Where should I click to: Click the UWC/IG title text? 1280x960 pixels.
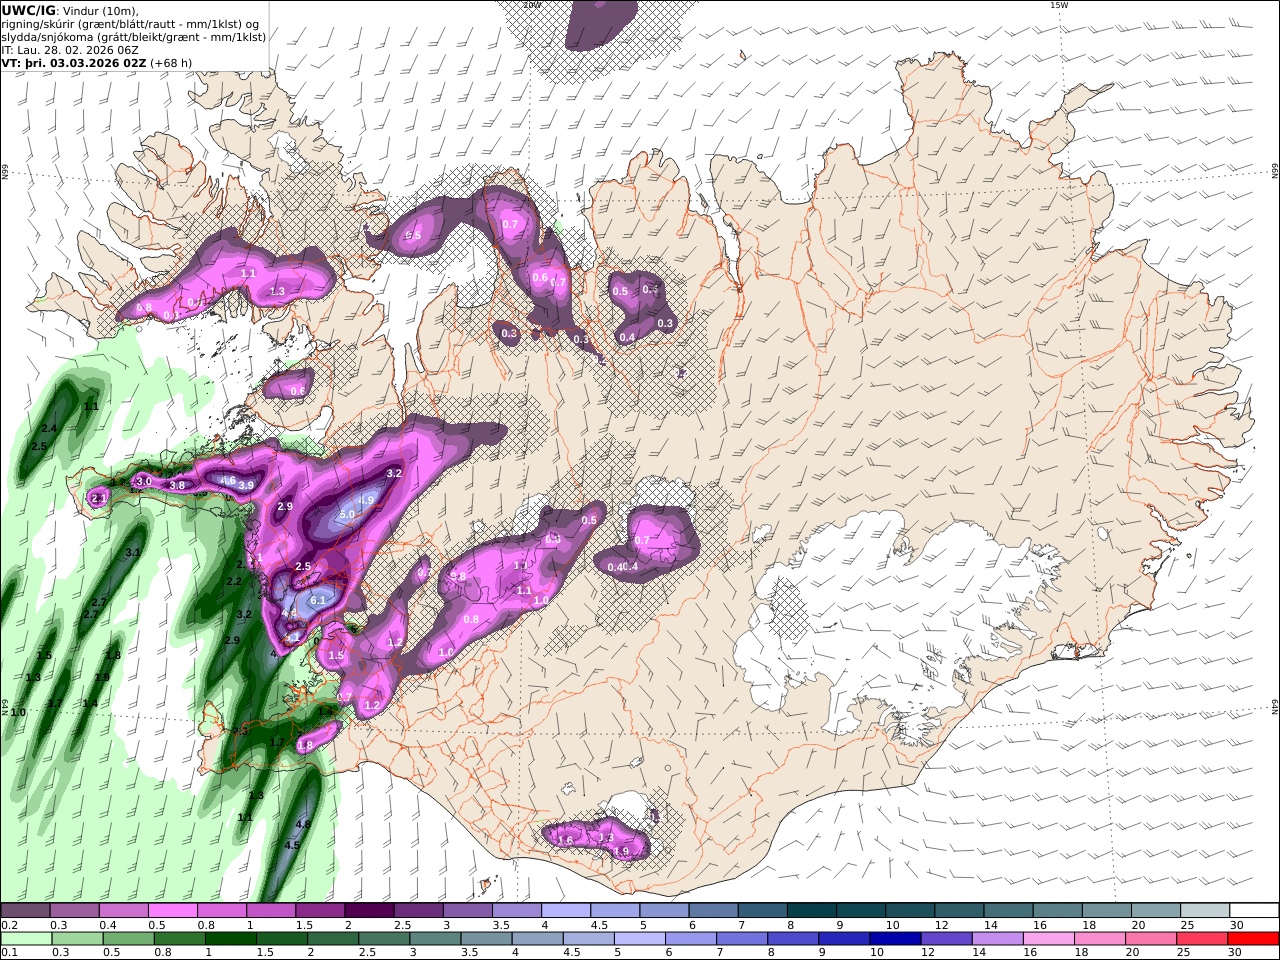[28, 10]
